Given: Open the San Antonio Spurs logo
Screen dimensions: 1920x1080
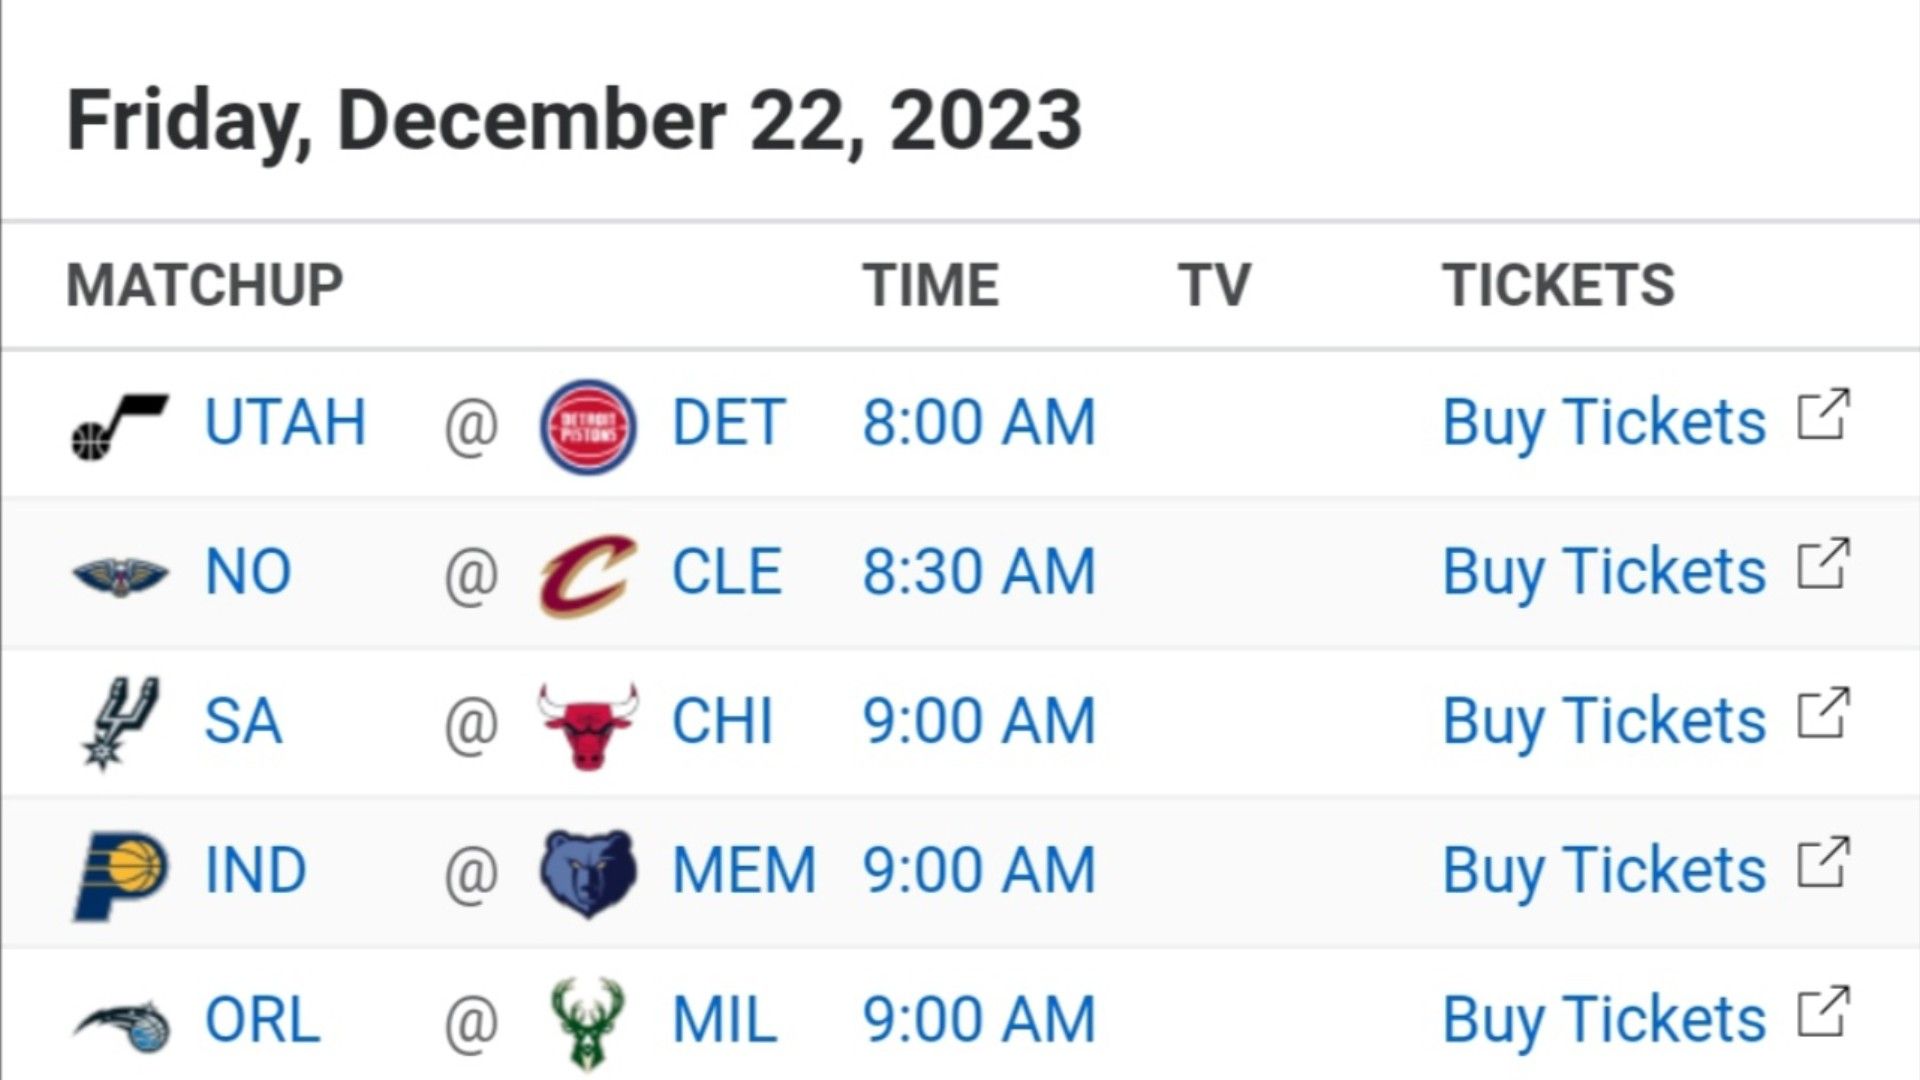Looking at the screenshot, I should (x=120, y=723).
